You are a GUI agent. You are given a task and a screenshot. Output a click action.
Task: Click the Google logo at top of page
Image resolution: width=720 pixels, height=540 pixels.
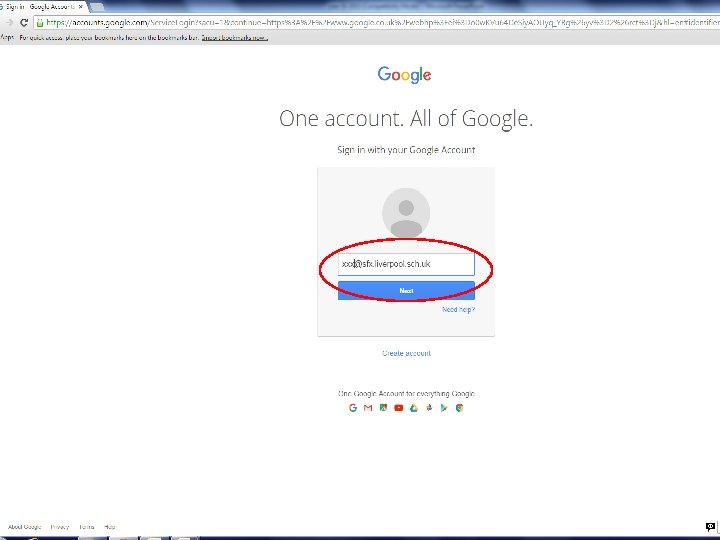coord(405,74)
